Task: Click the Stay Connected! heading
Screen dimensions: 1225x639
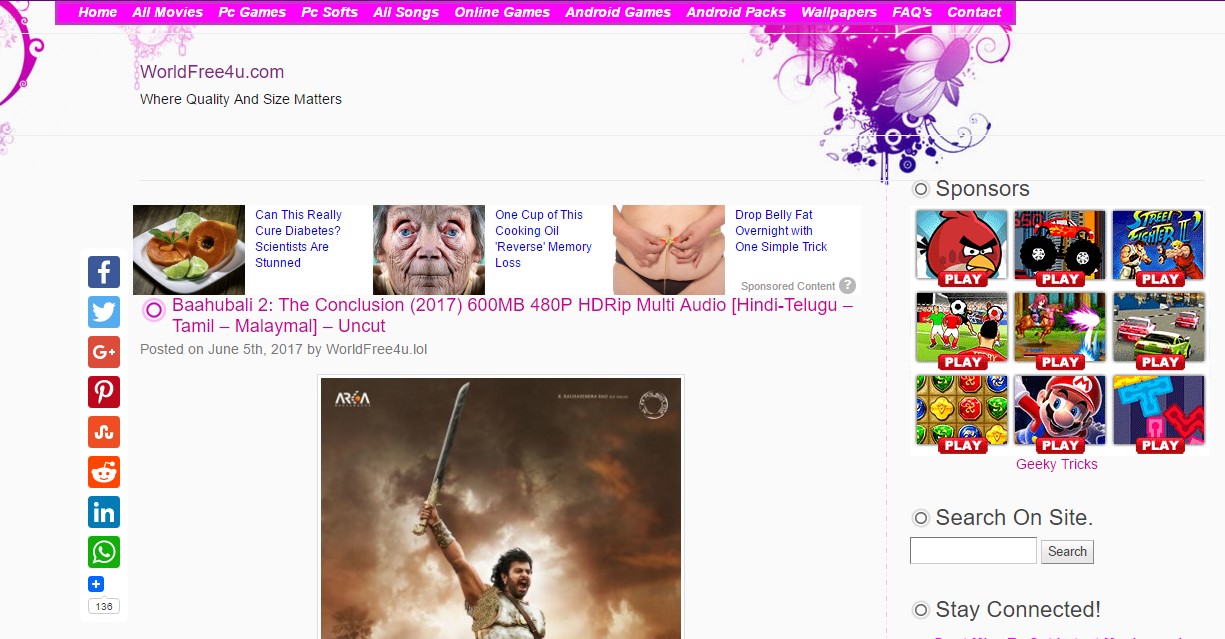Action: click(1018, 610)
